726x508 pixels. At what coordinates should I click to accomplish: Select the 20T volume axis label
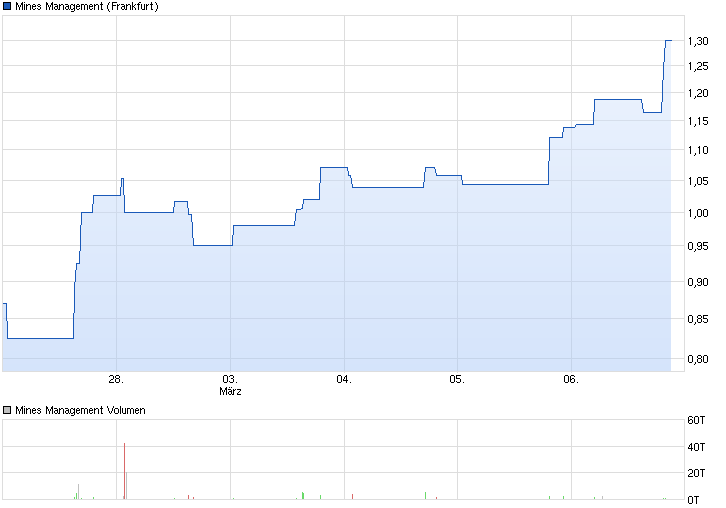pyautogui.click(x=696, y=473)
